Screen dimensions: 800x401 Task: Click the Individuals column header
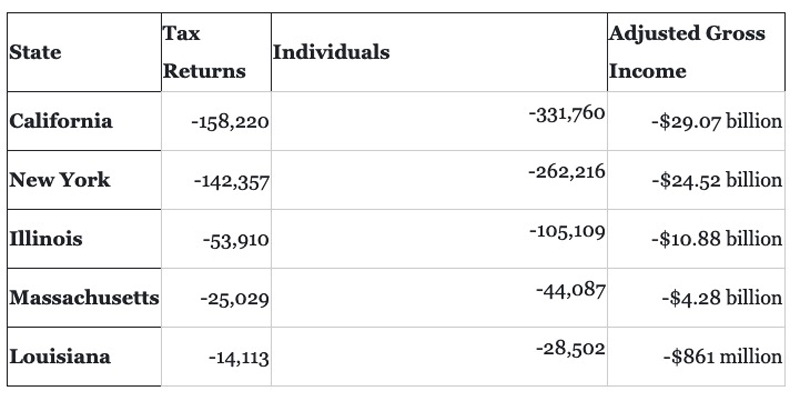tap(331, 52)
